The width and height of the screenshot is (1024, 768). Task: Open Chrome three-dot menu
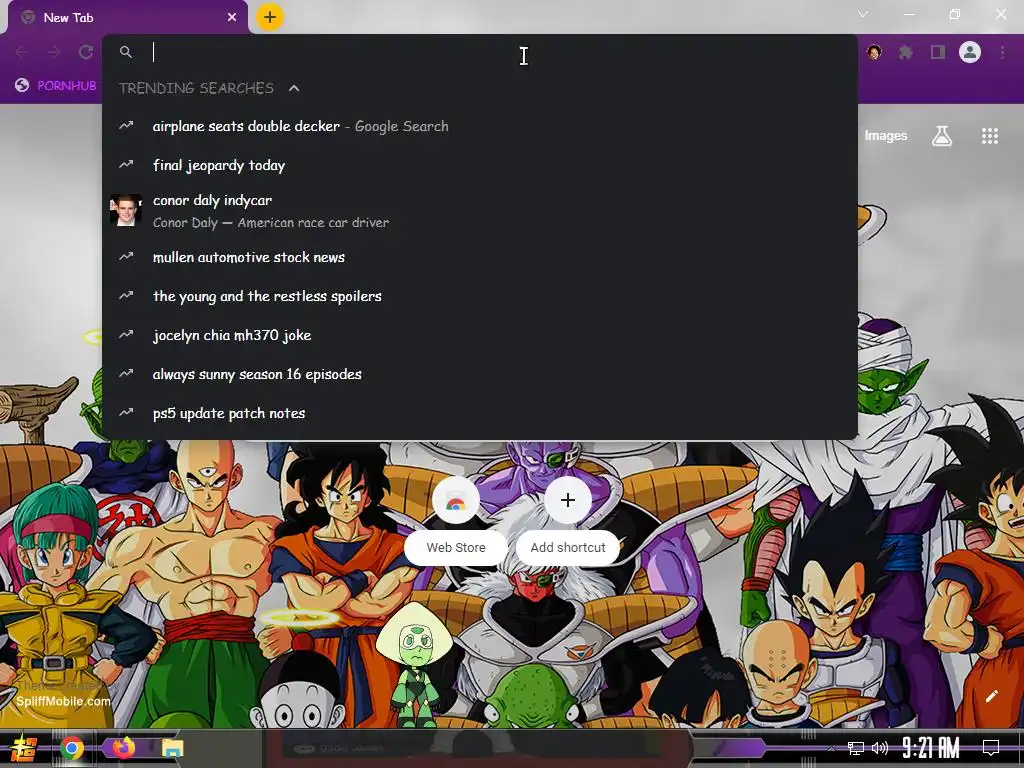click(1002, 52)
